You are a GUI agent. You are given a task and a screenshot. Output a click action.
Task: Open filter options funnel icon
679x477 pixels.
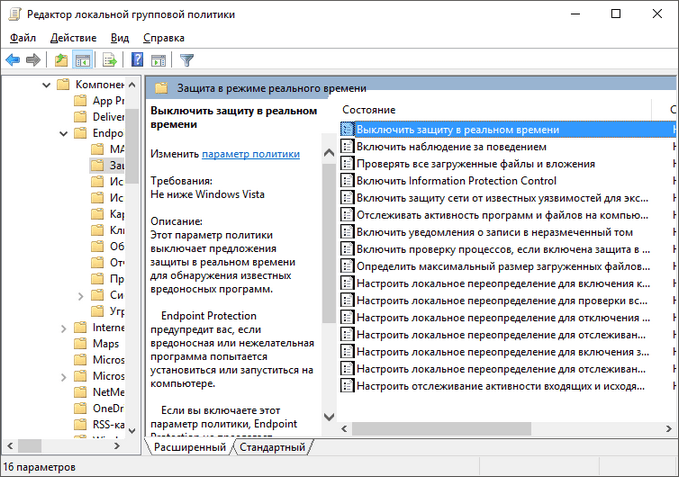[187, 60]
